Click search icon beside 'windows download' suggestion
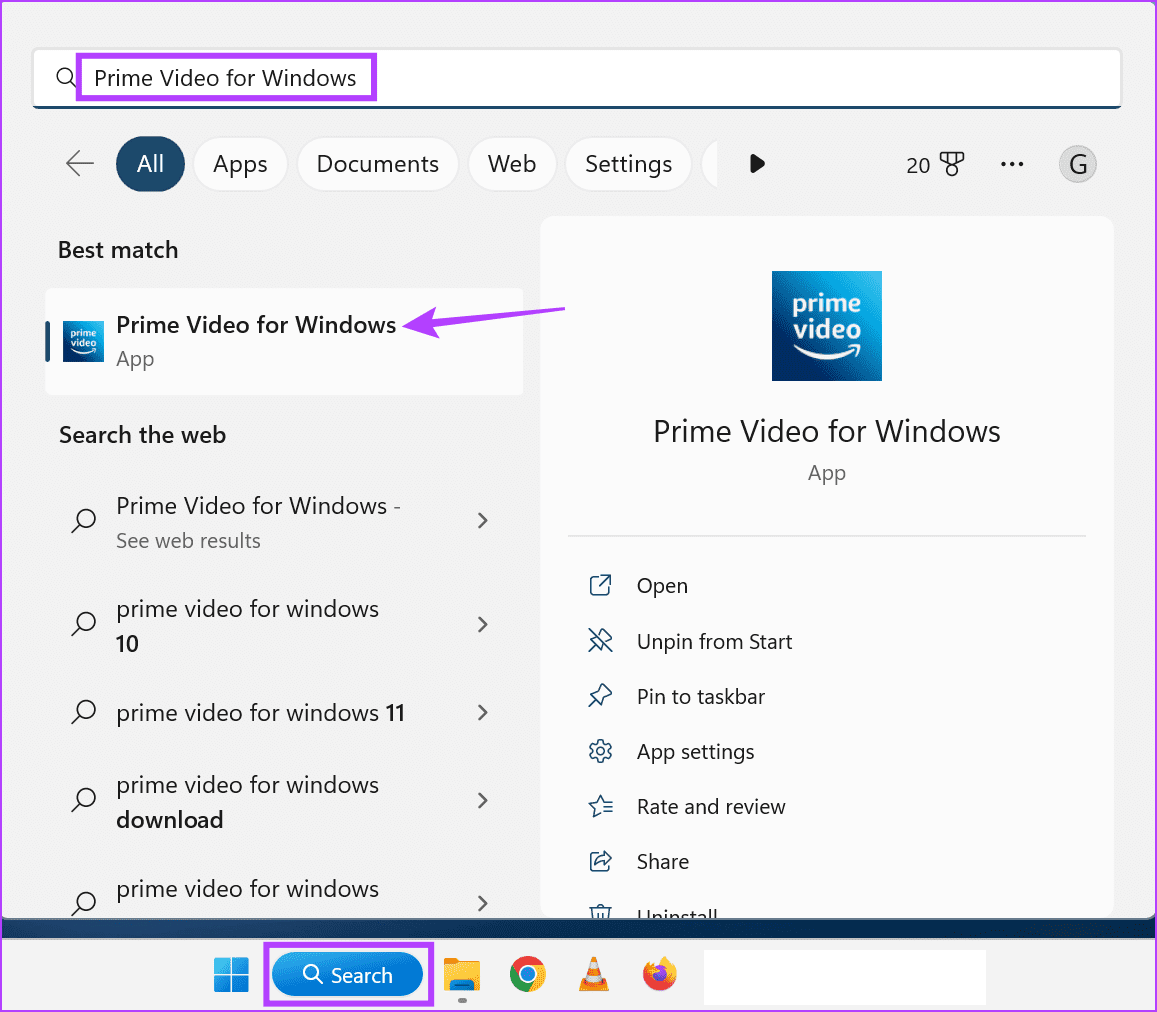 83,799
